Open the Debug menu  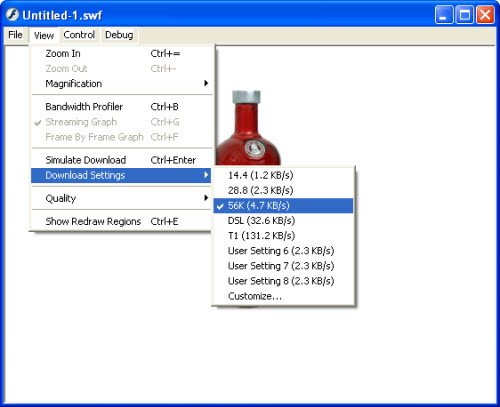pos(119,35)
